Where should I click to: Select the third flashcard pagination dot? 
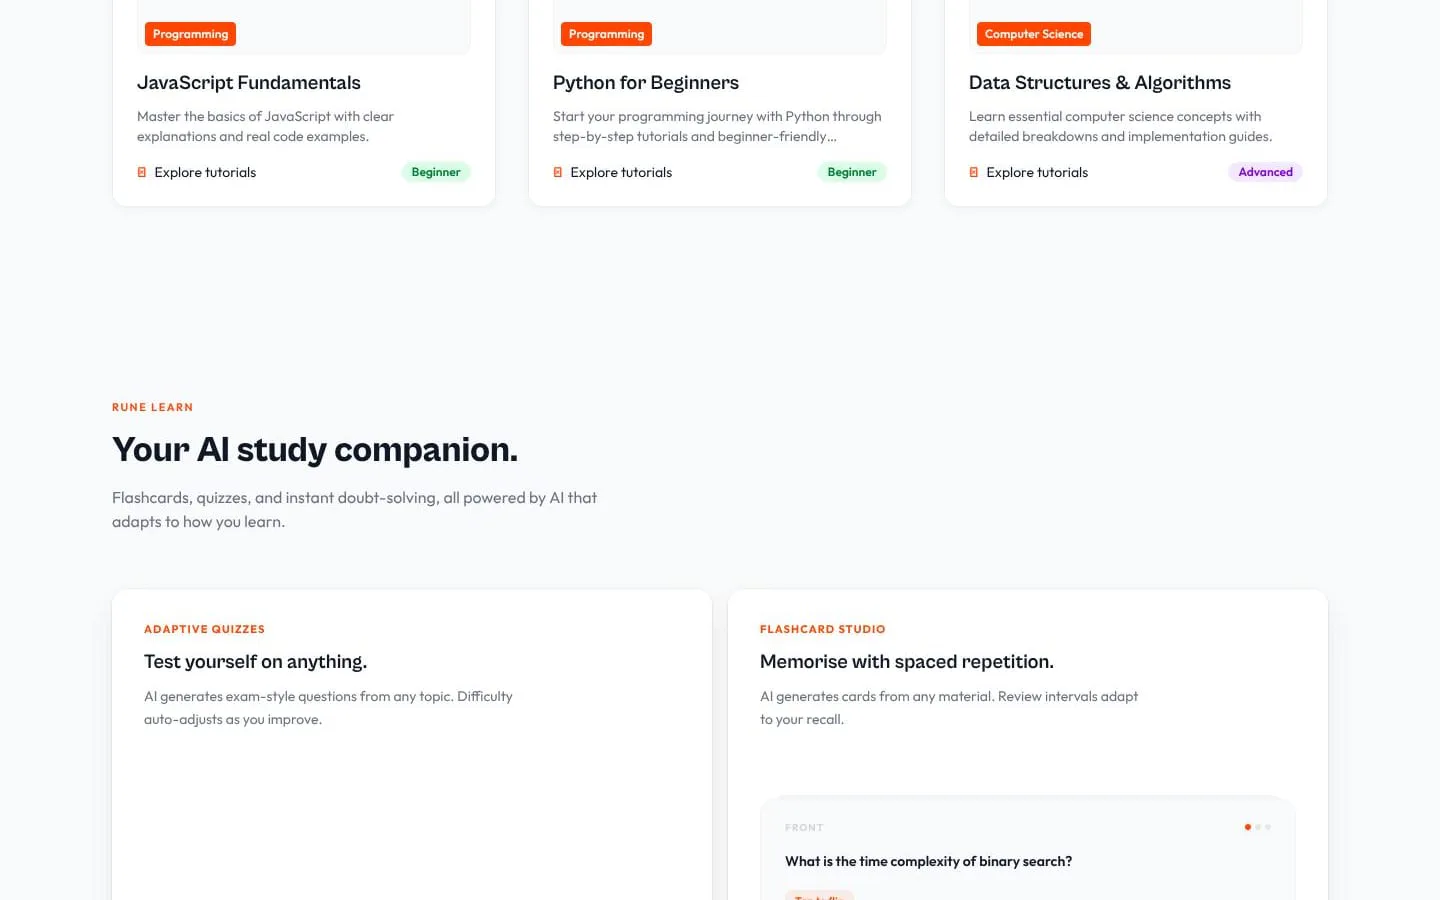point(1268,827)
